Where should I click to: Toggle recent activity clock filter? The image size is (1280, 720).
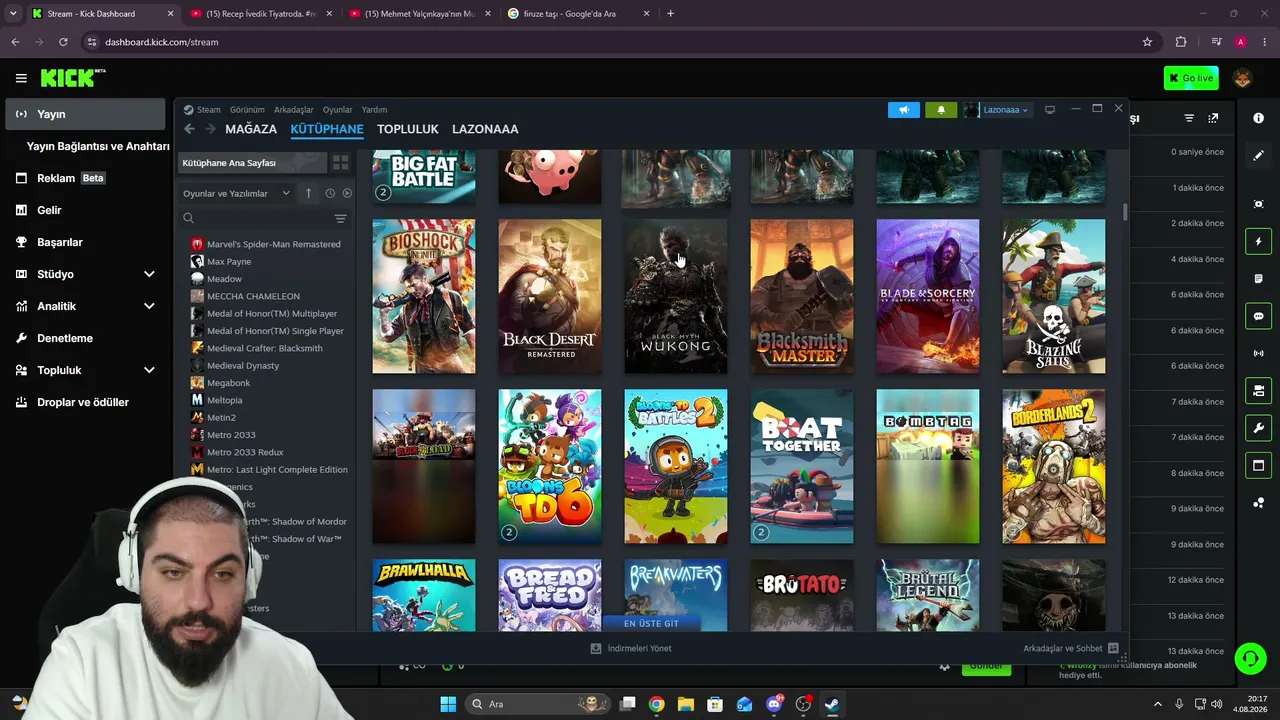click(330, 193)
